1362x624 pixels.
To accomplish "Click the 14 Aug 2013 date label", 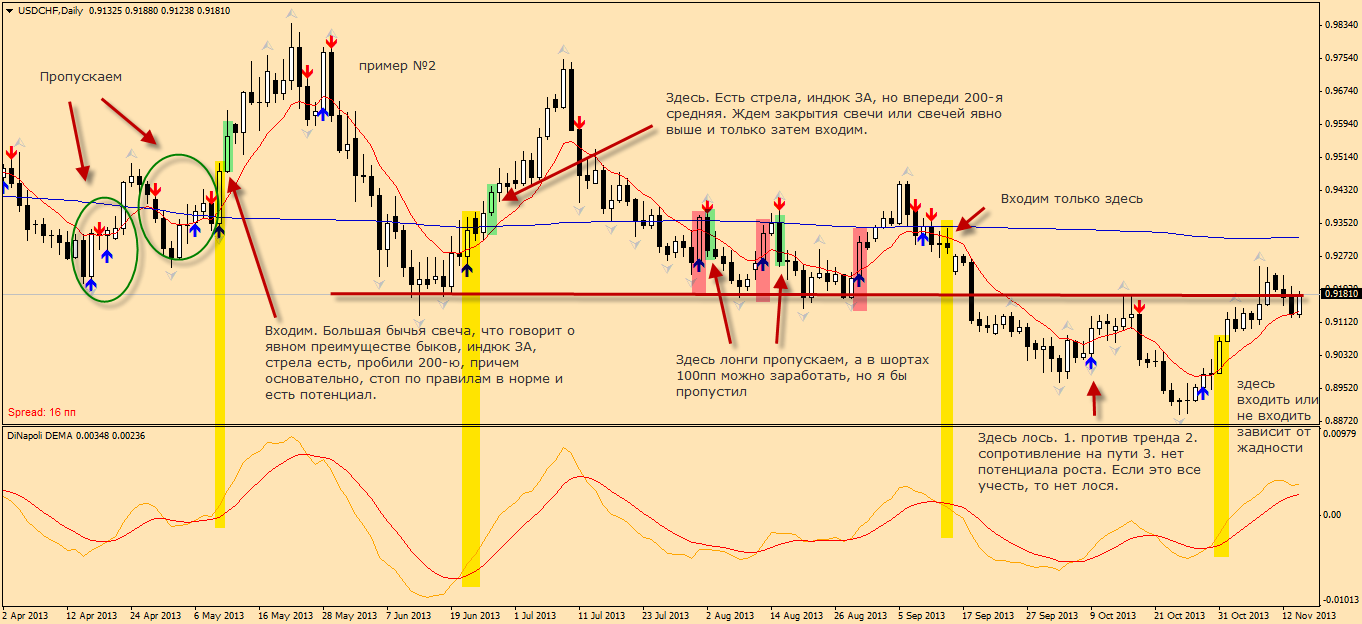I will pyautogui.click(x=795, y=616).
